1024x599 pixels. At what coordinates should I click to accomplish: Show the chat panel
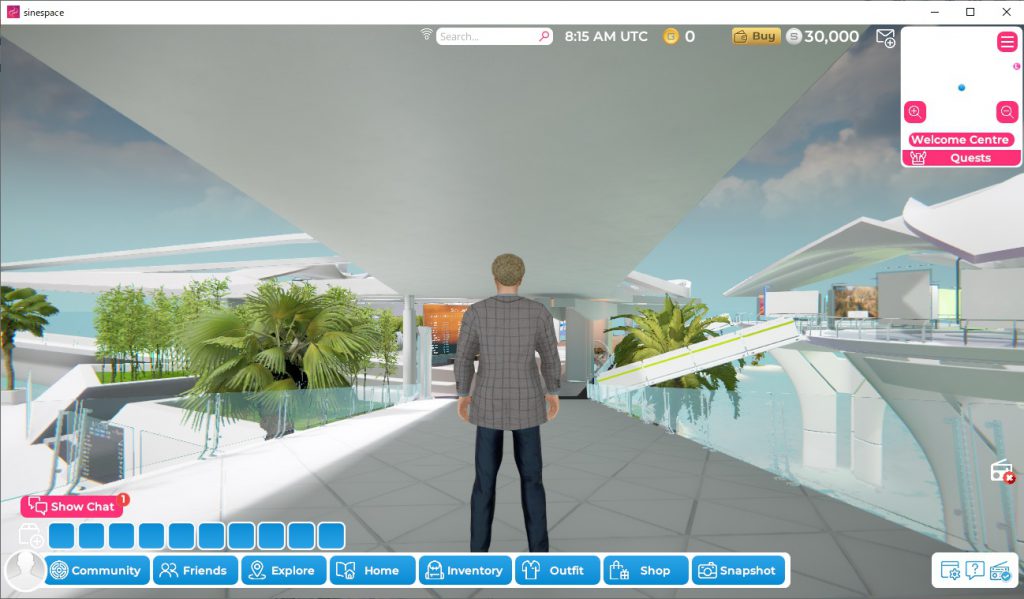(x=72, y=506)
